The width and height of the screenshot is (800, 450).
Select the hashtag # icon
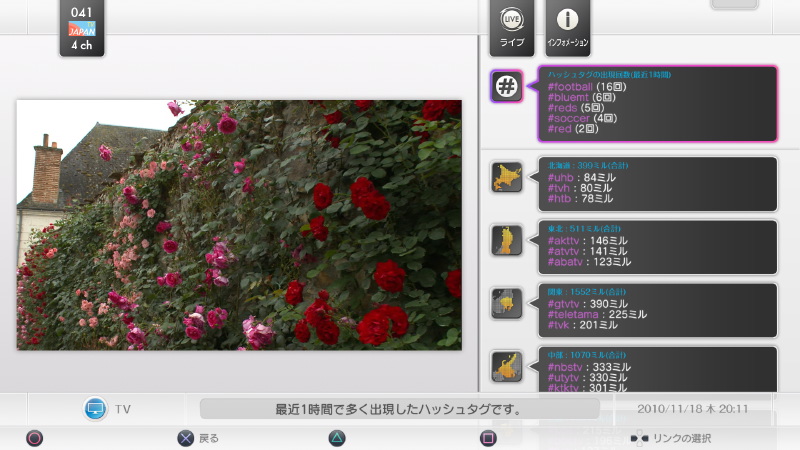[507, 87]
